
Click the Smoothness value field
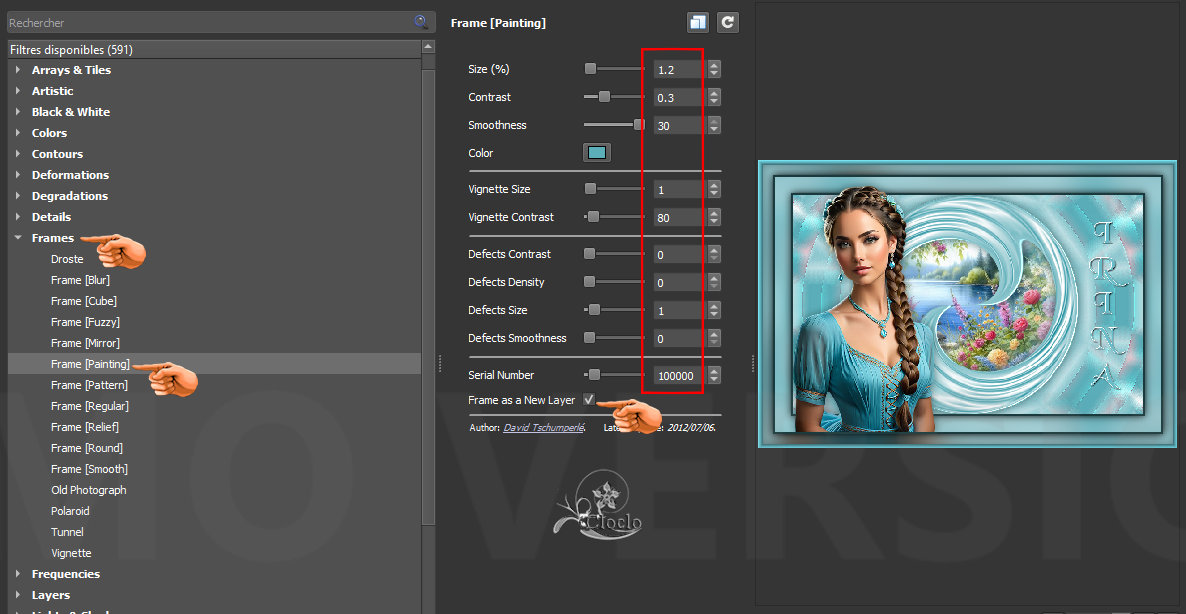(x=680, y=126)
